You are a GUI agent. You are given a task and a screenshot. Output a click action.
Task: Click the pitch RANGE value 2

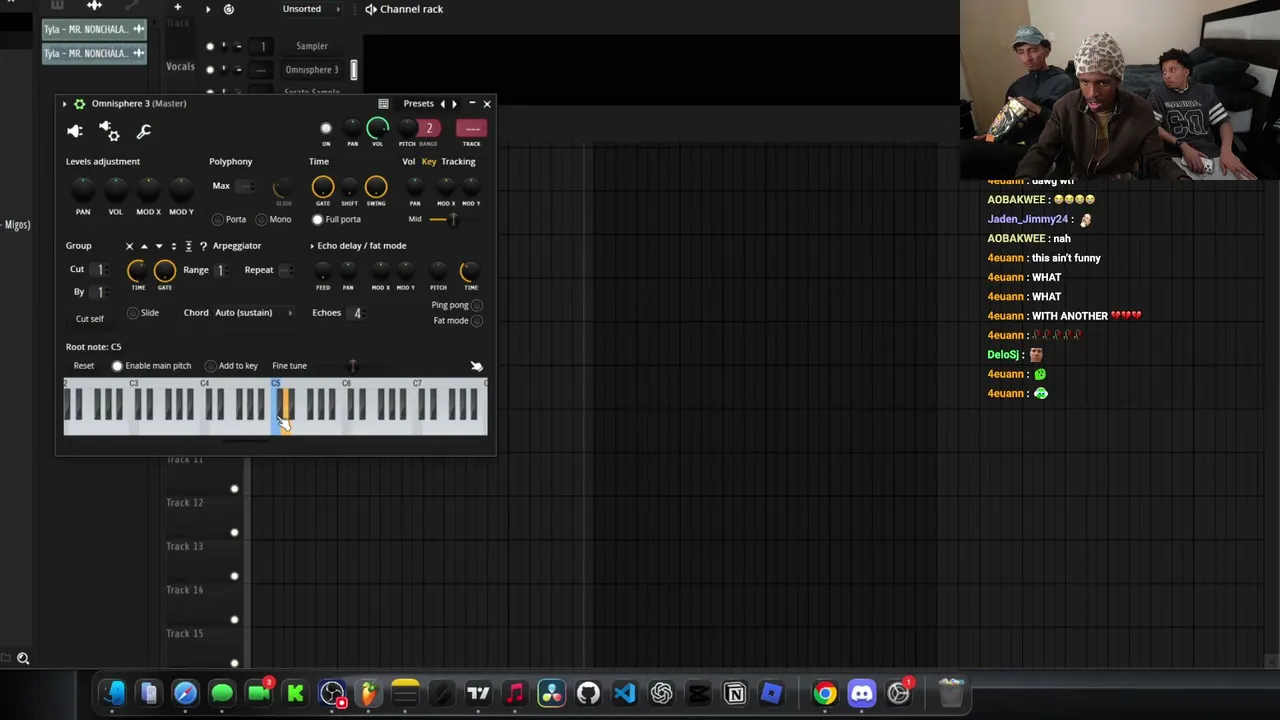[429, 129]
